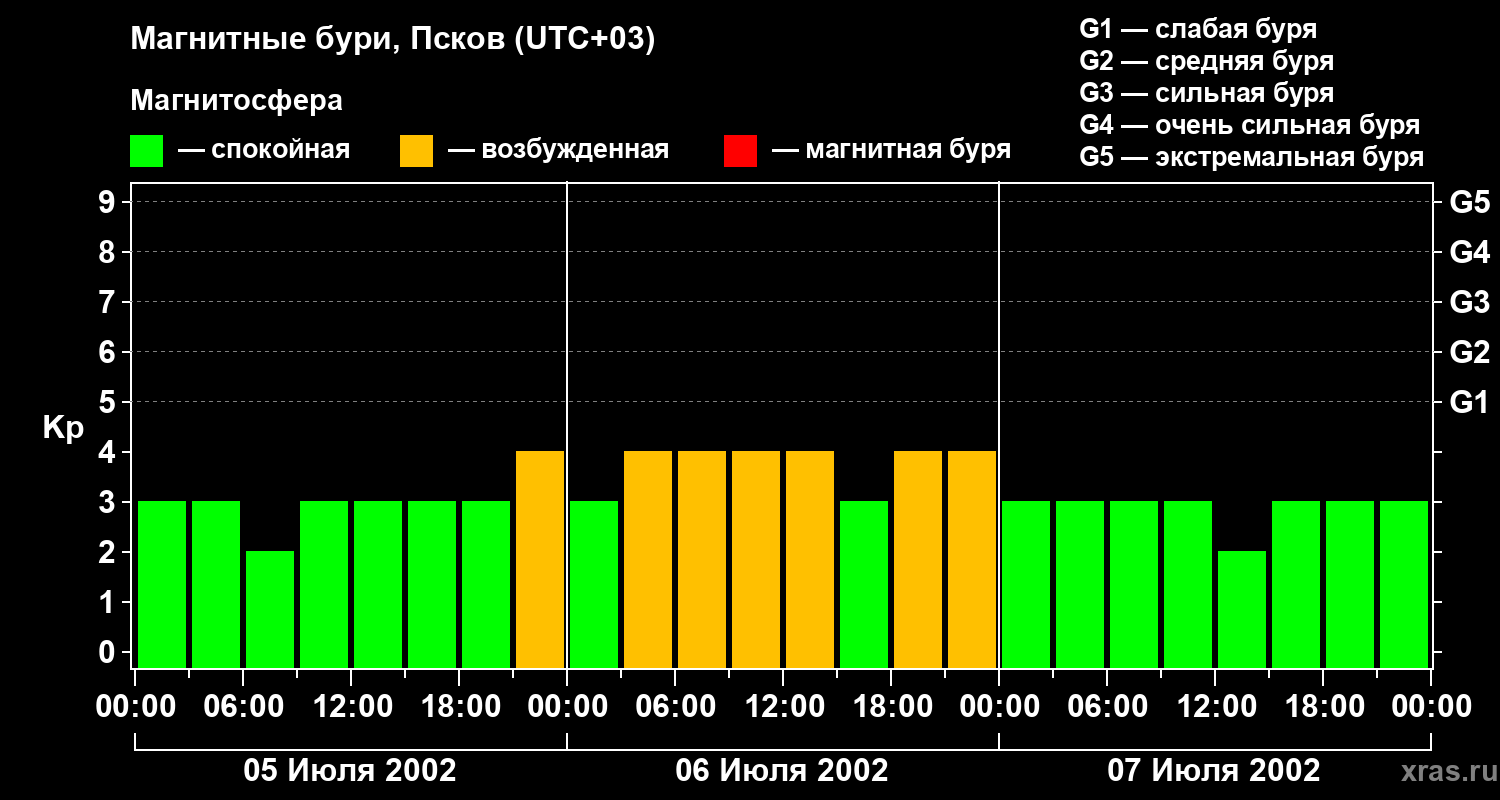Click the green 'спокойная' legend swatch
This screenshot has width=1500, height=800.
146,151
